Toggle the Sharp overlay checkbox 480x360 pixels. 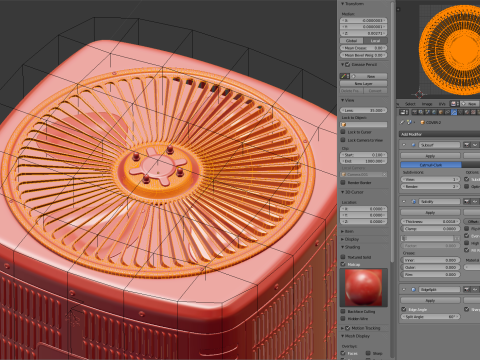pos(368,353)
